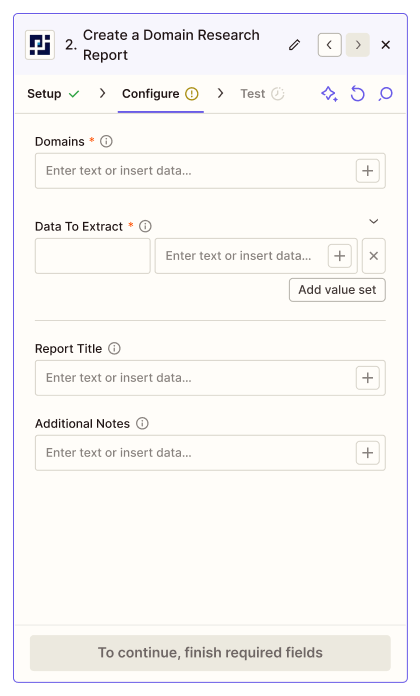Click the app logo icon in header
The width and height of the screenshot is (420, 696).
point(40,45)
